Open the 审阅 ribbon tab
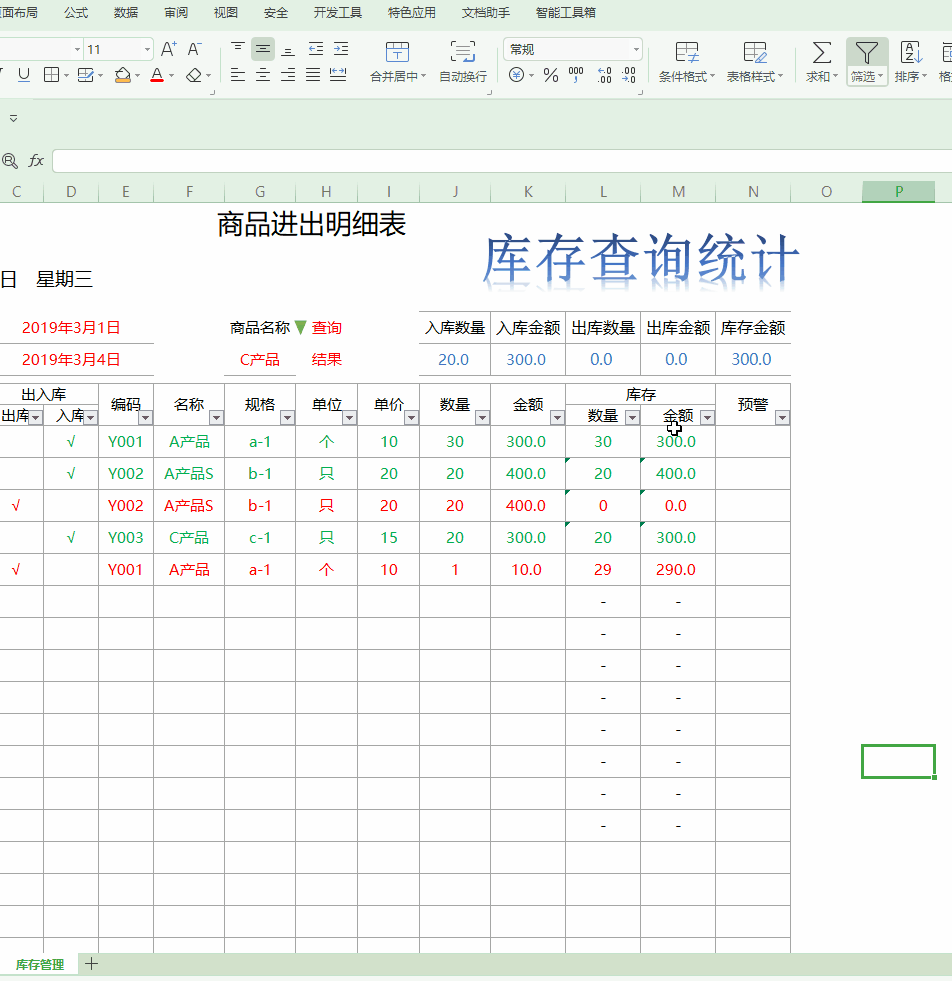The width and height of the screenshot is (952, 981). pos(176,13)
